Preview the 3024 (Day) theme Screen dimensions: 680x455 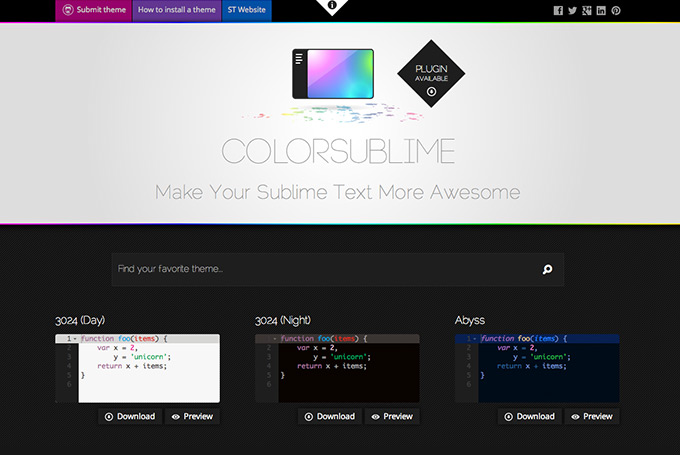(192, 416)
